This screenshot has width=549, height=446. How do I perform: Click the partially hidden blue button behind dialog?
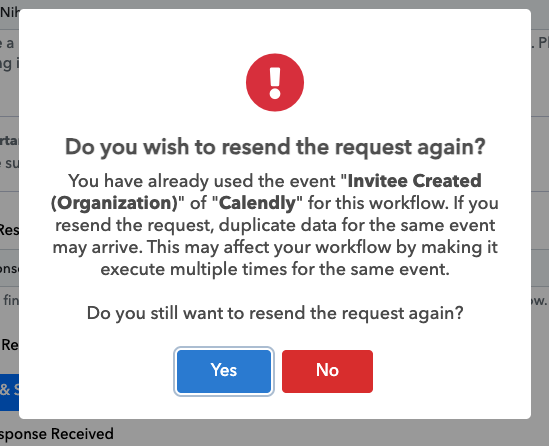coord(9,392)
